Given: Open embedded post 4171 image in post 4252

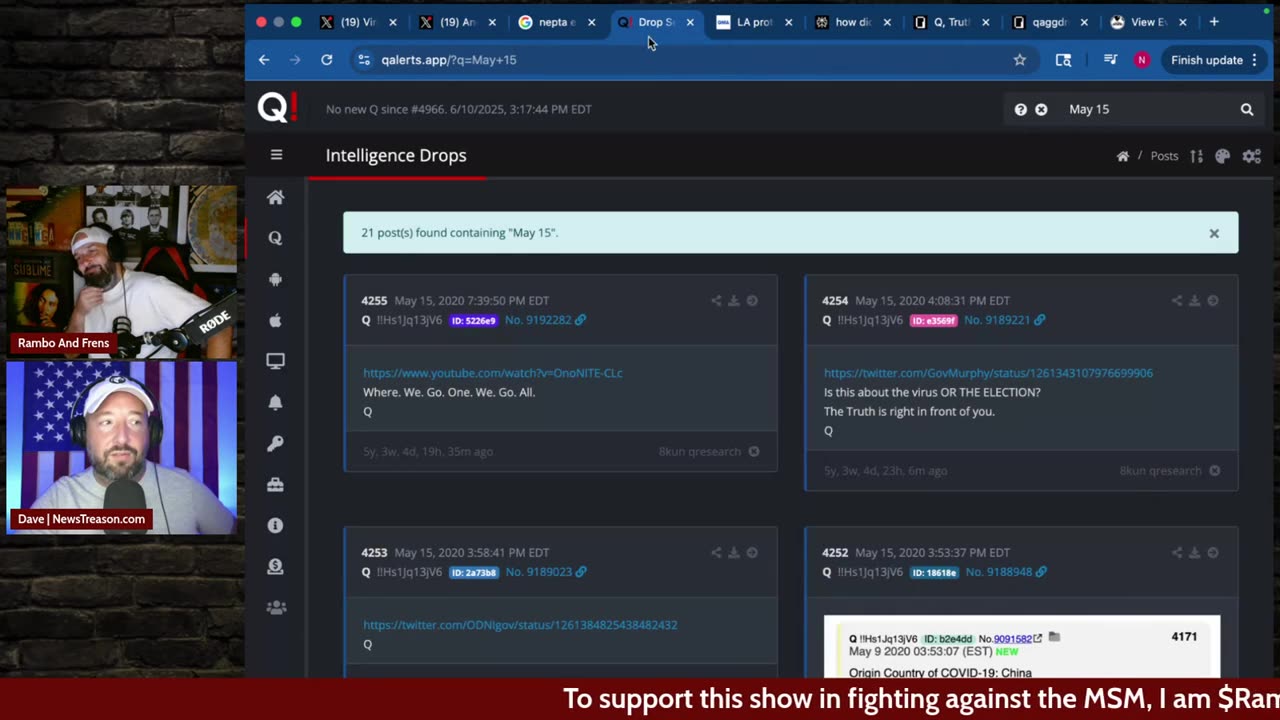Looking at the screenshot, I should coord(1022,647).
